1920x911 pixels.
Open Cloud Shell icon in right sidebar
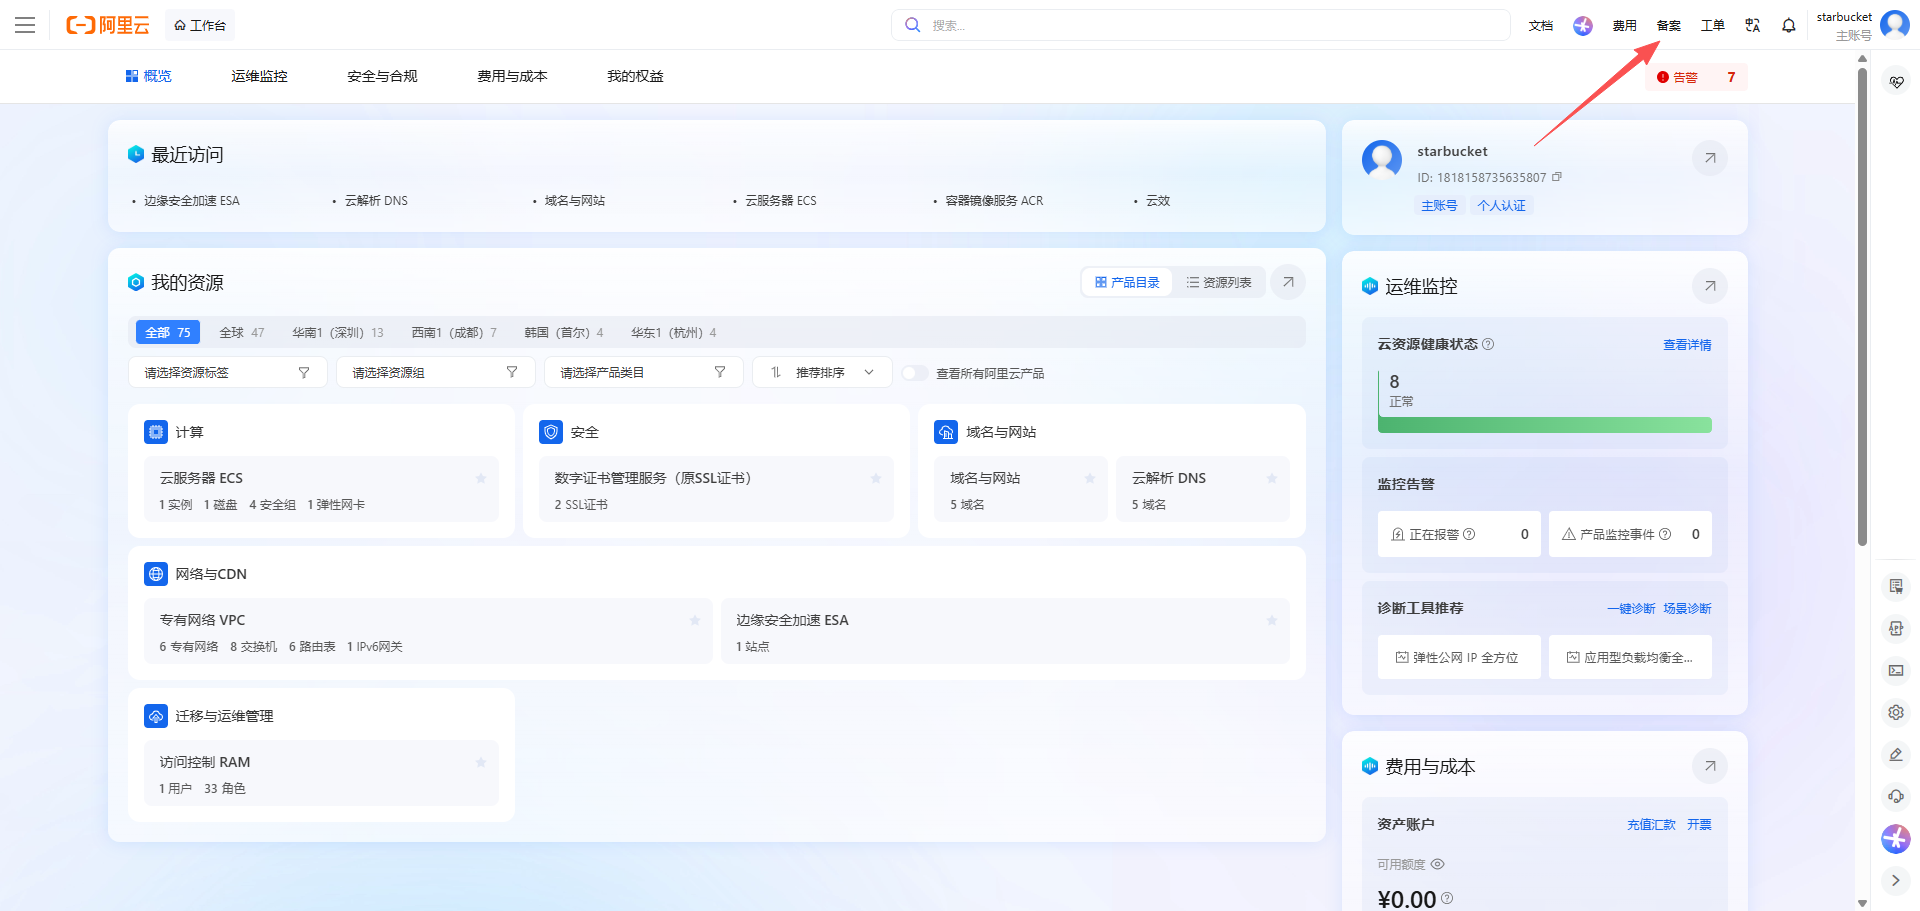click(x=1896, y=670)
